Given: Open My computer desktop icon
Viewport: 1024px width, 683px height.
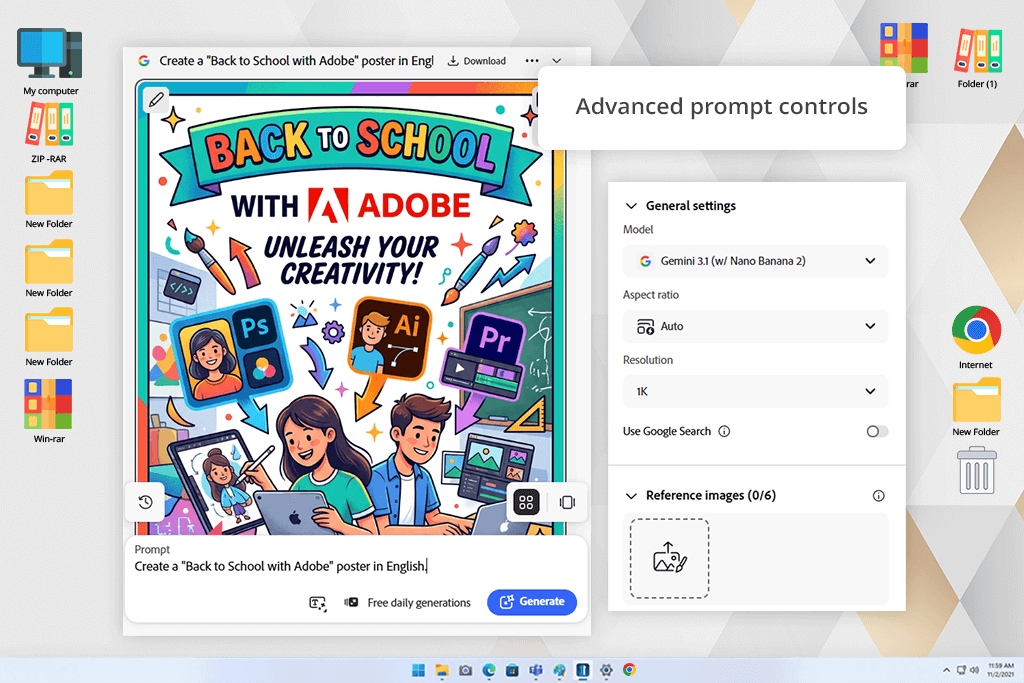Looking at the screenshot, I should [x=50, y=61].
